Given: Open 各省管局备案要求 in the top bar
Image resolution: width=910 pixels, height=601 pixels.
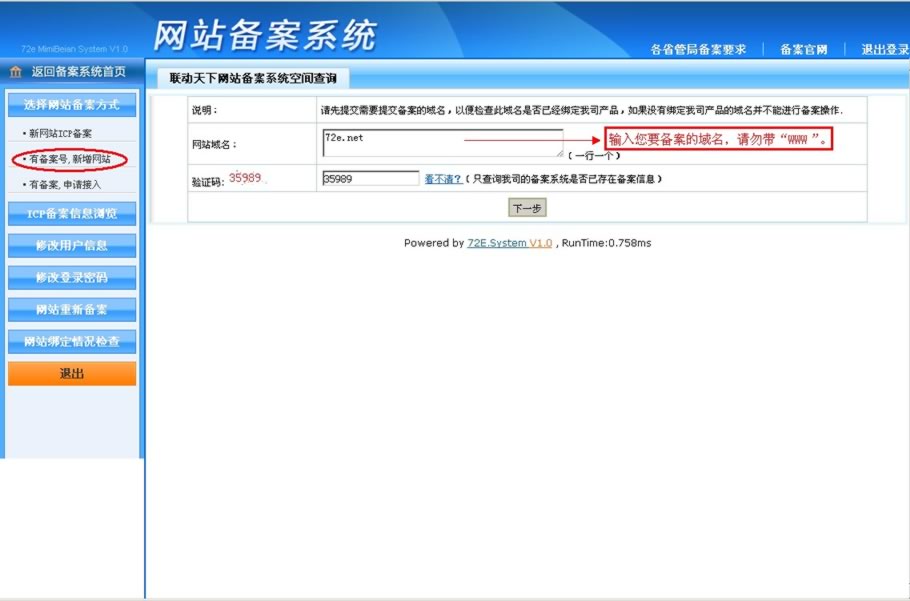Looking at the screenshot, I should tap(697, 50).
